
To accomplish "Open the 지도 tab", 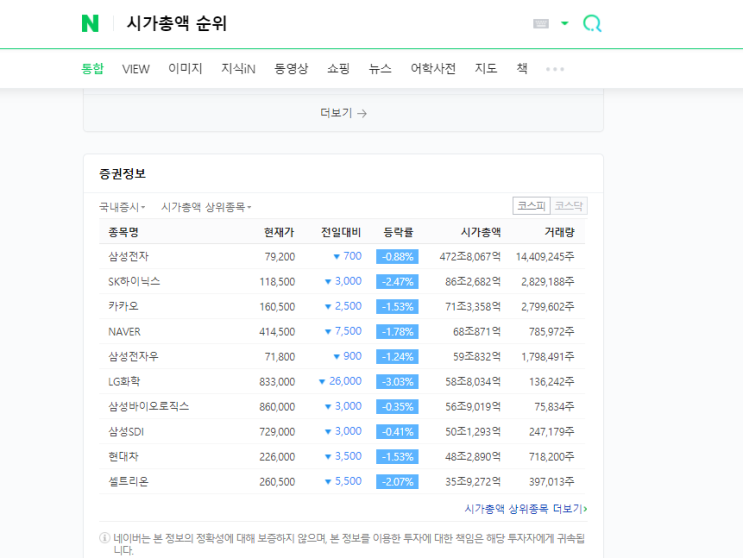I will tap(486, 69).
